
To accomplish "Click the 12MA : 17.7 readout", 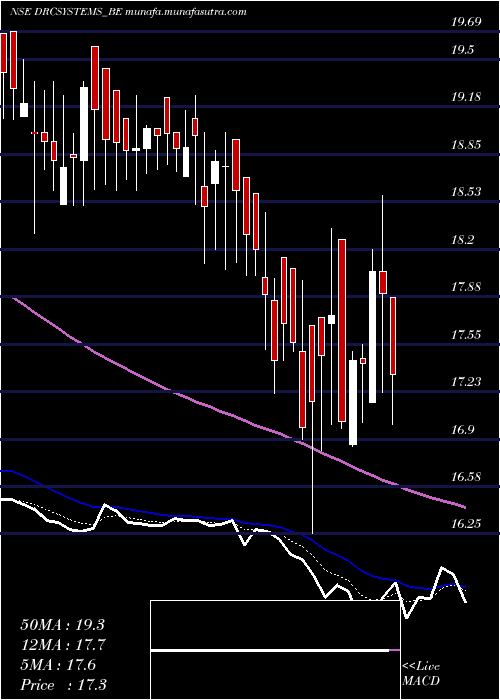I will click(x=62, y=645).
